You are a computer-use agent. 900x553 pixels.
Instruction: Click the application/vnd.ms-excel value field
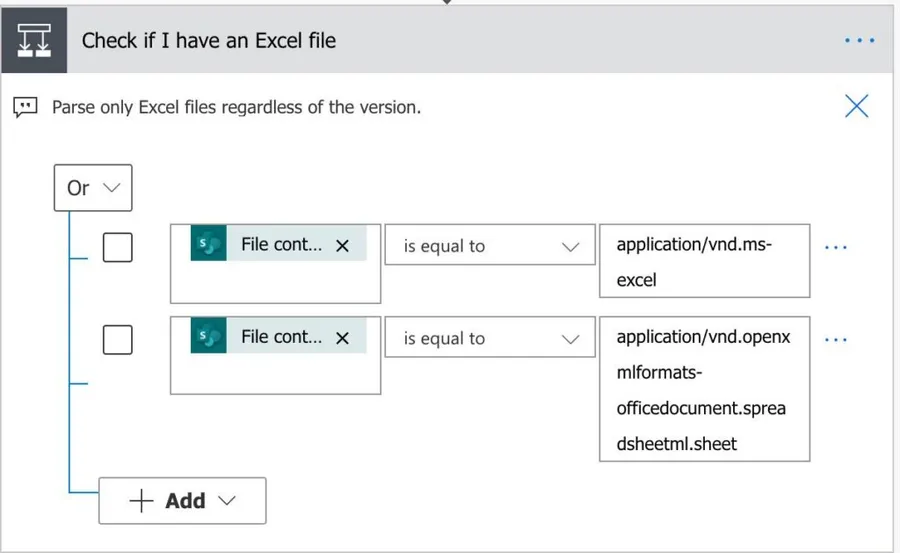(704, 261)
